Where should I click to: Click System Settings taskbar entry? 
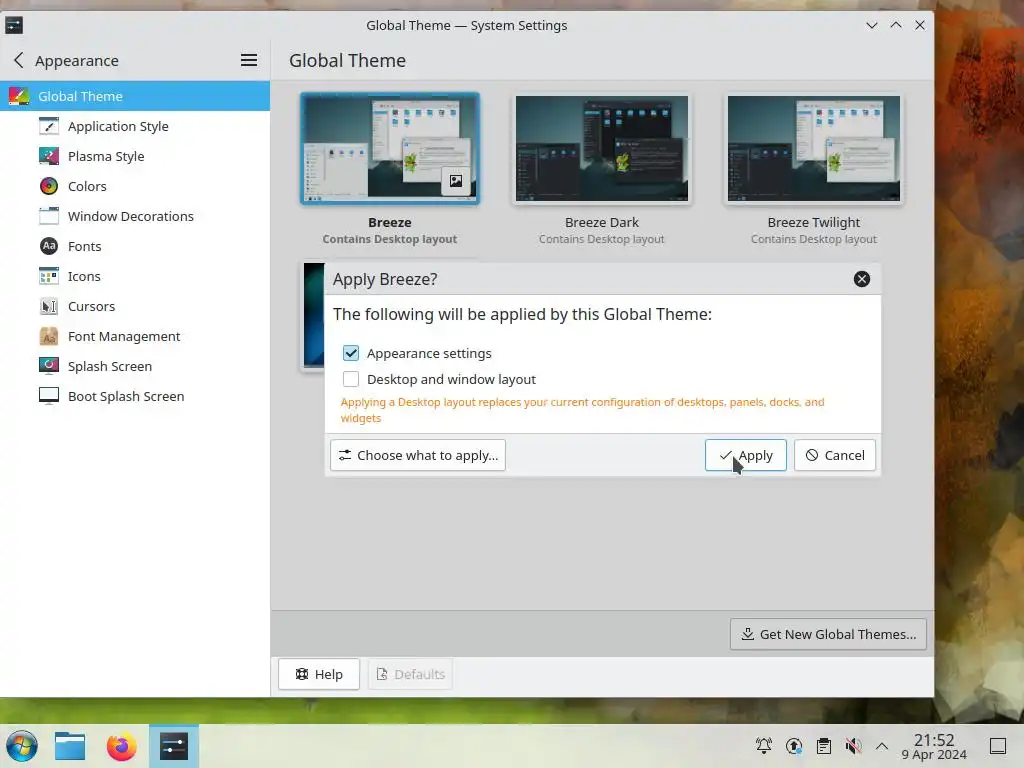(174, 746)
